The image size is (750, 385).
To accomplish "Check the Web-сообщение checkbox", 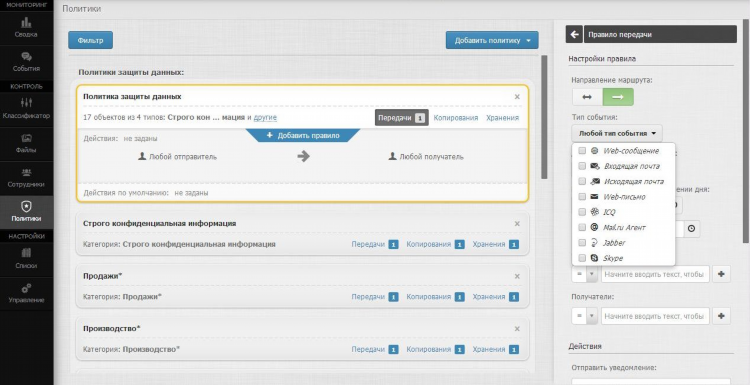I will pyautogui.click(x=582, y=151).
